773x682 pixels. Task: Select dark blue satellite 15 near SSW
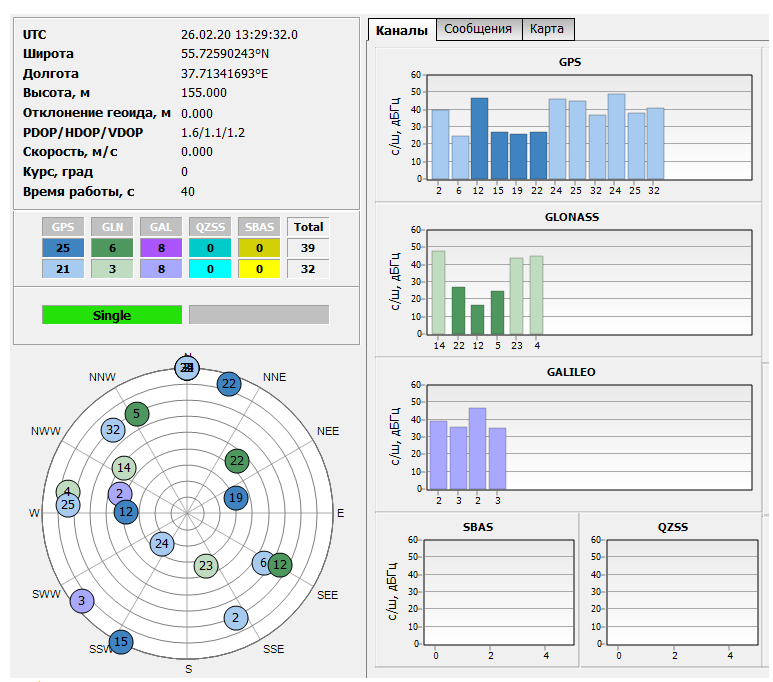[121, 642]
